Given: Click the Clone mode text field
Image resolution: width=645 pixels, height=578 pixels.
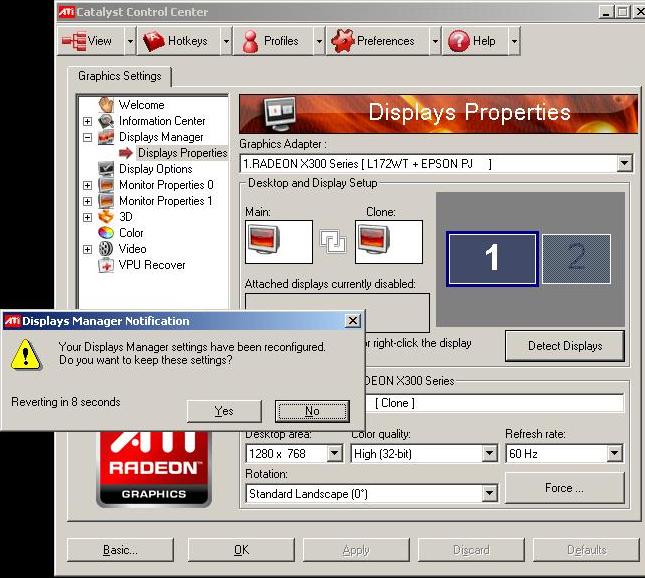Looking at the screenshot, I should [494, 403].
